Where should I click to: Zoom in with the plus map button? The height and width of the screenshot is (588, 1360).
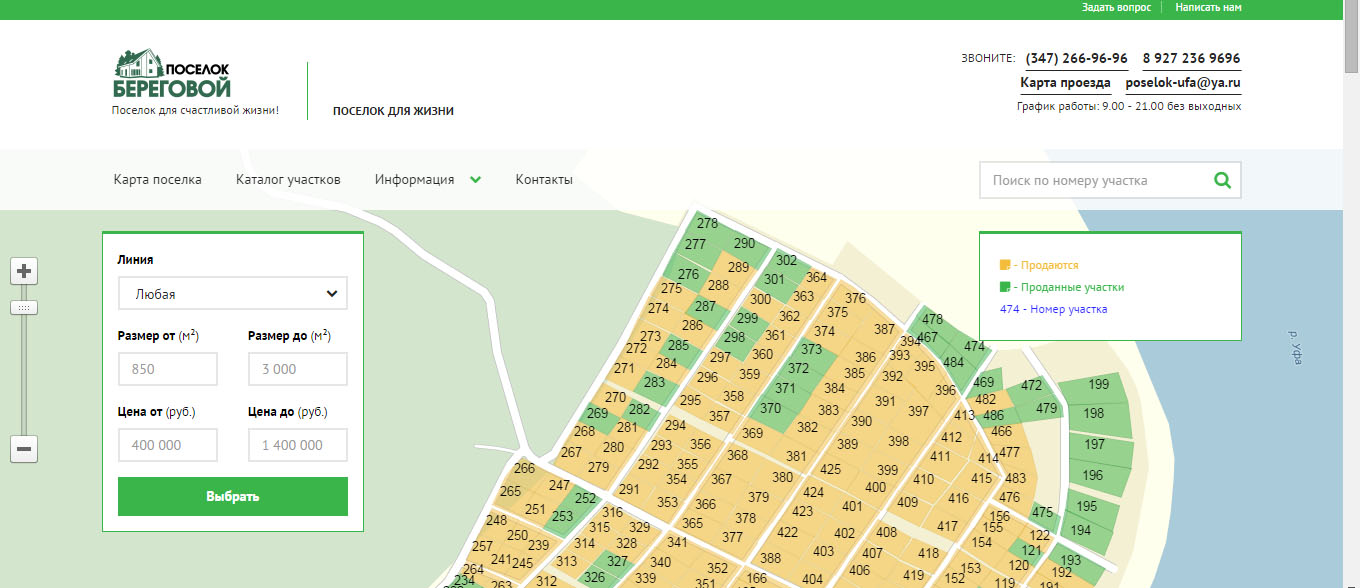[24, 271]
